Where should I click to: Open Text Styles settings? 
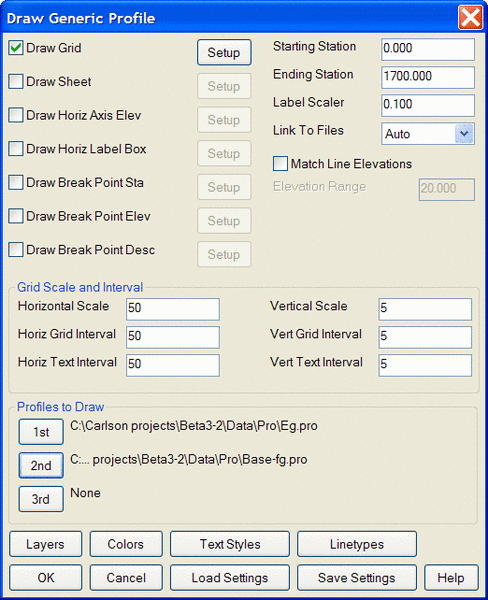pyautogui.click(x=230, y=544)
